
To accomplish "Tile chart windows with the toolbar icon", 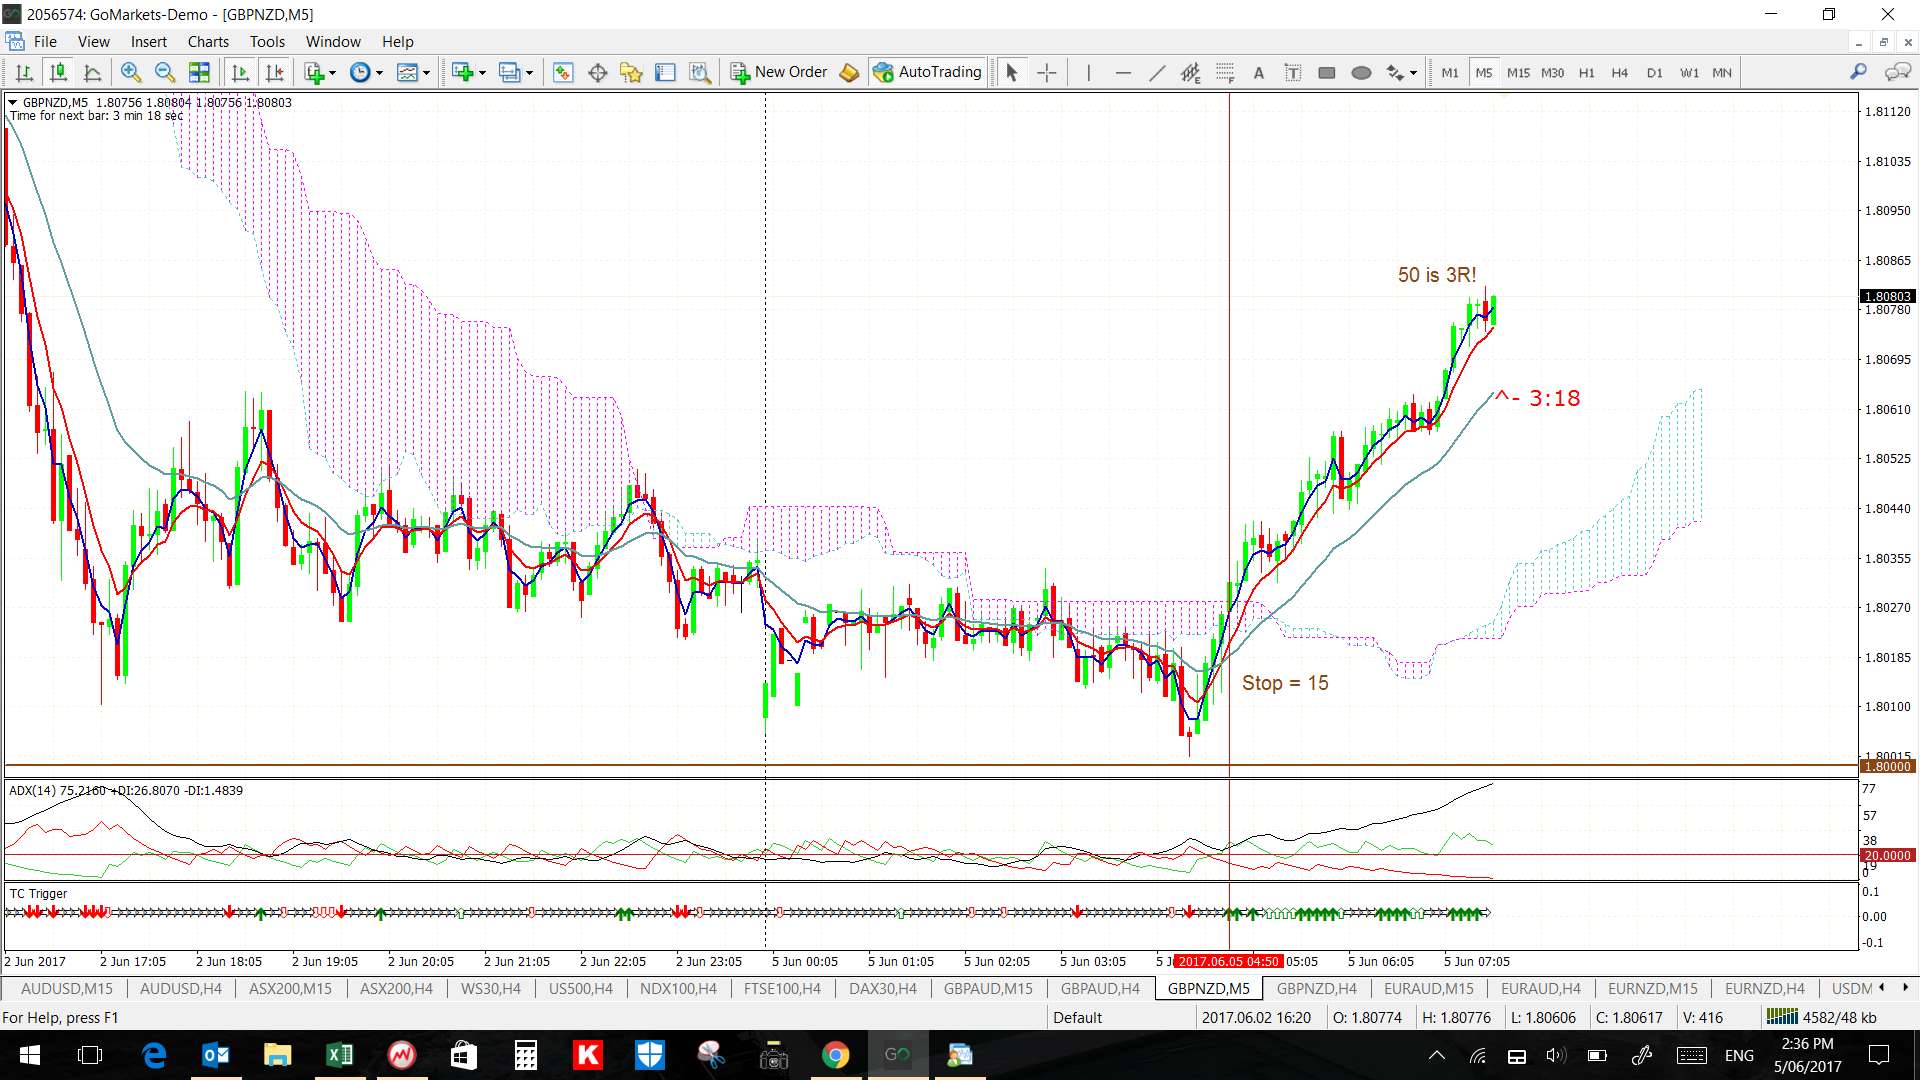I will [x=200, y=72].
